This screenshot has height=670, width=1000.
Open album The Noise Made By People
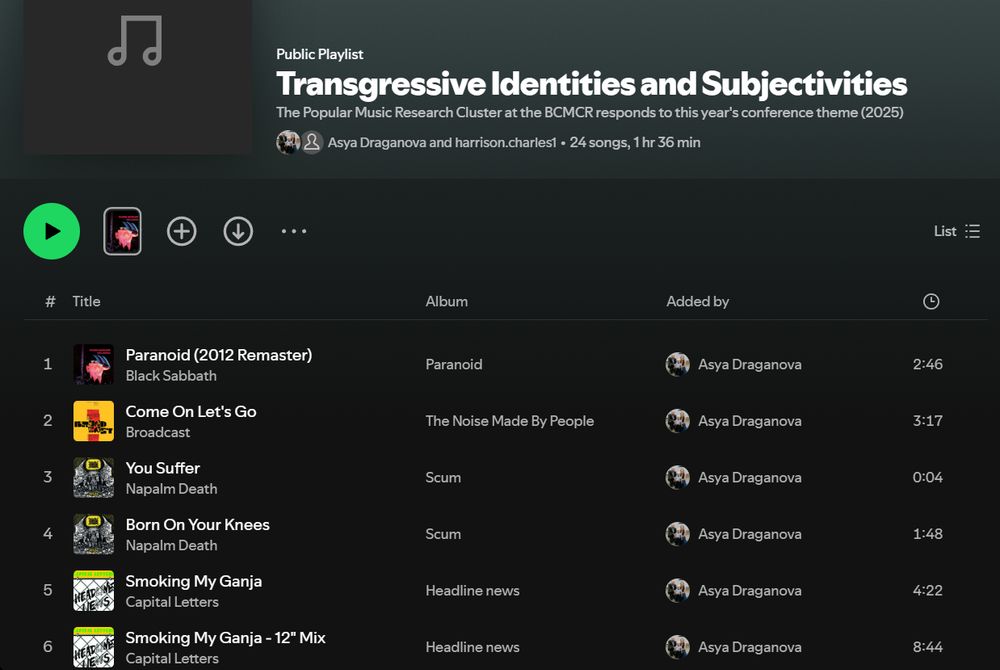pyautogui.click(x=510, y=421)
